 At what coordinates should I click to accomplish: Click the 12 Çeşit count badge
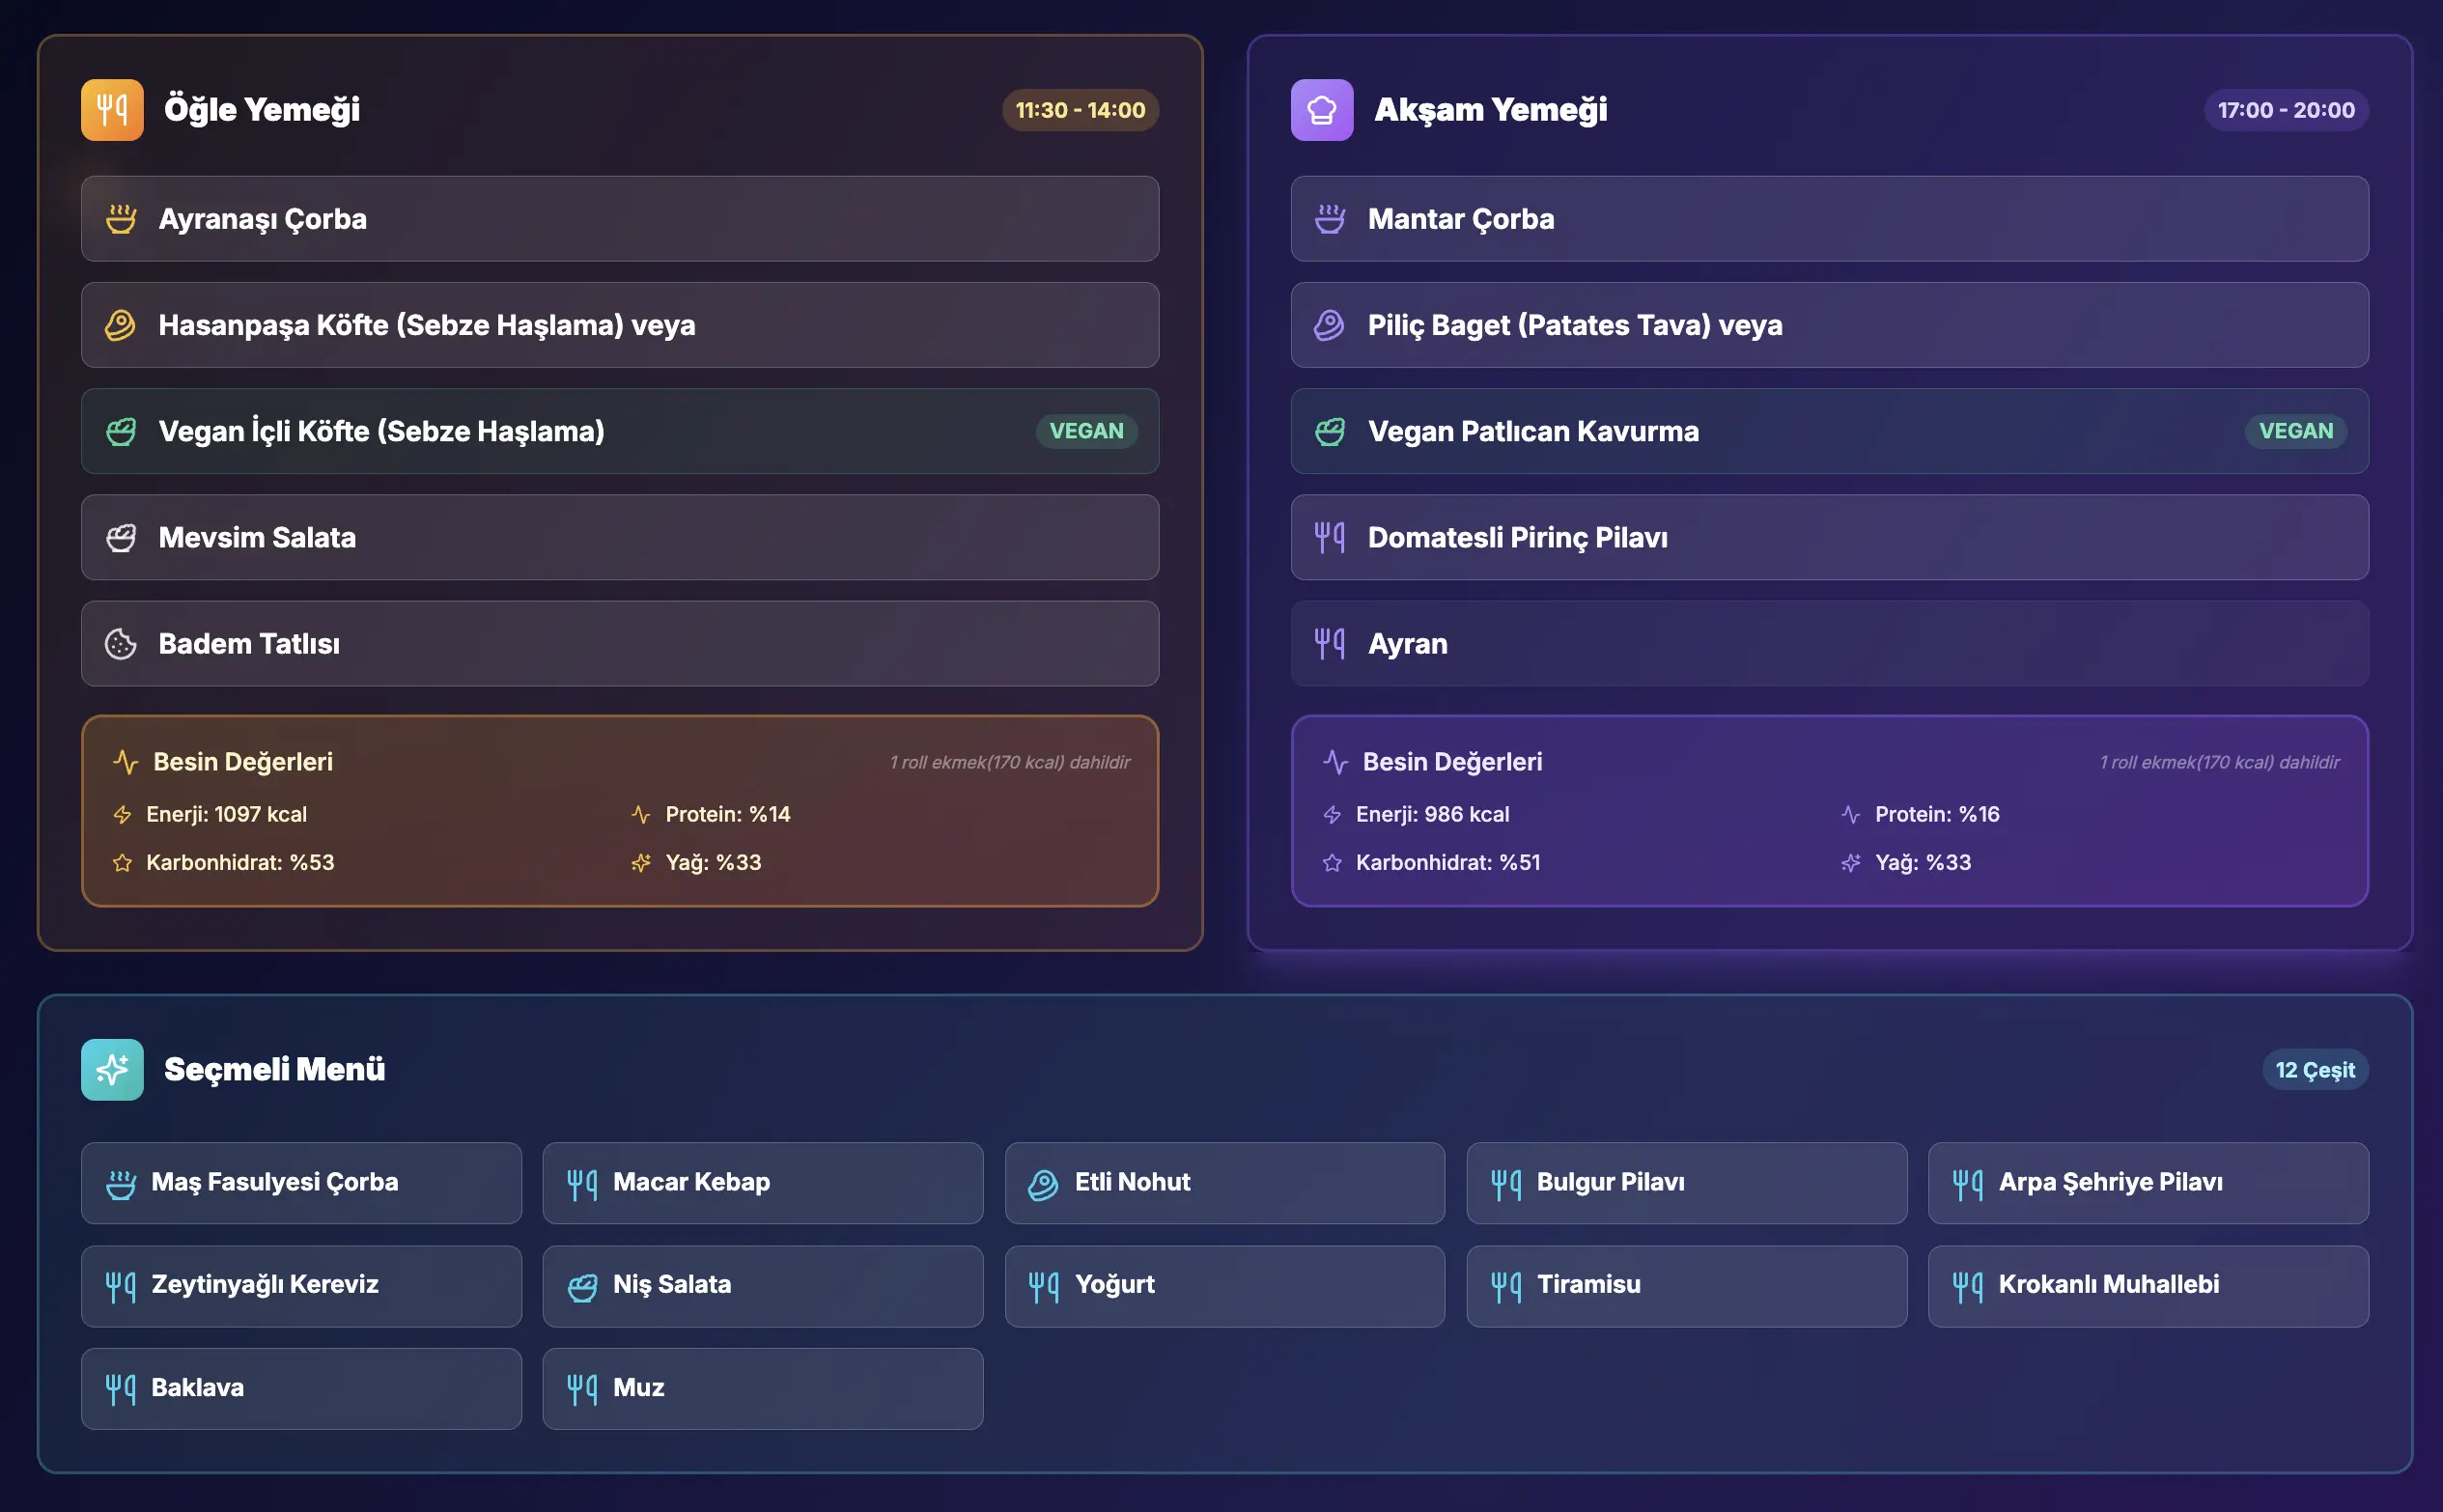(x=2314, y=1070)
